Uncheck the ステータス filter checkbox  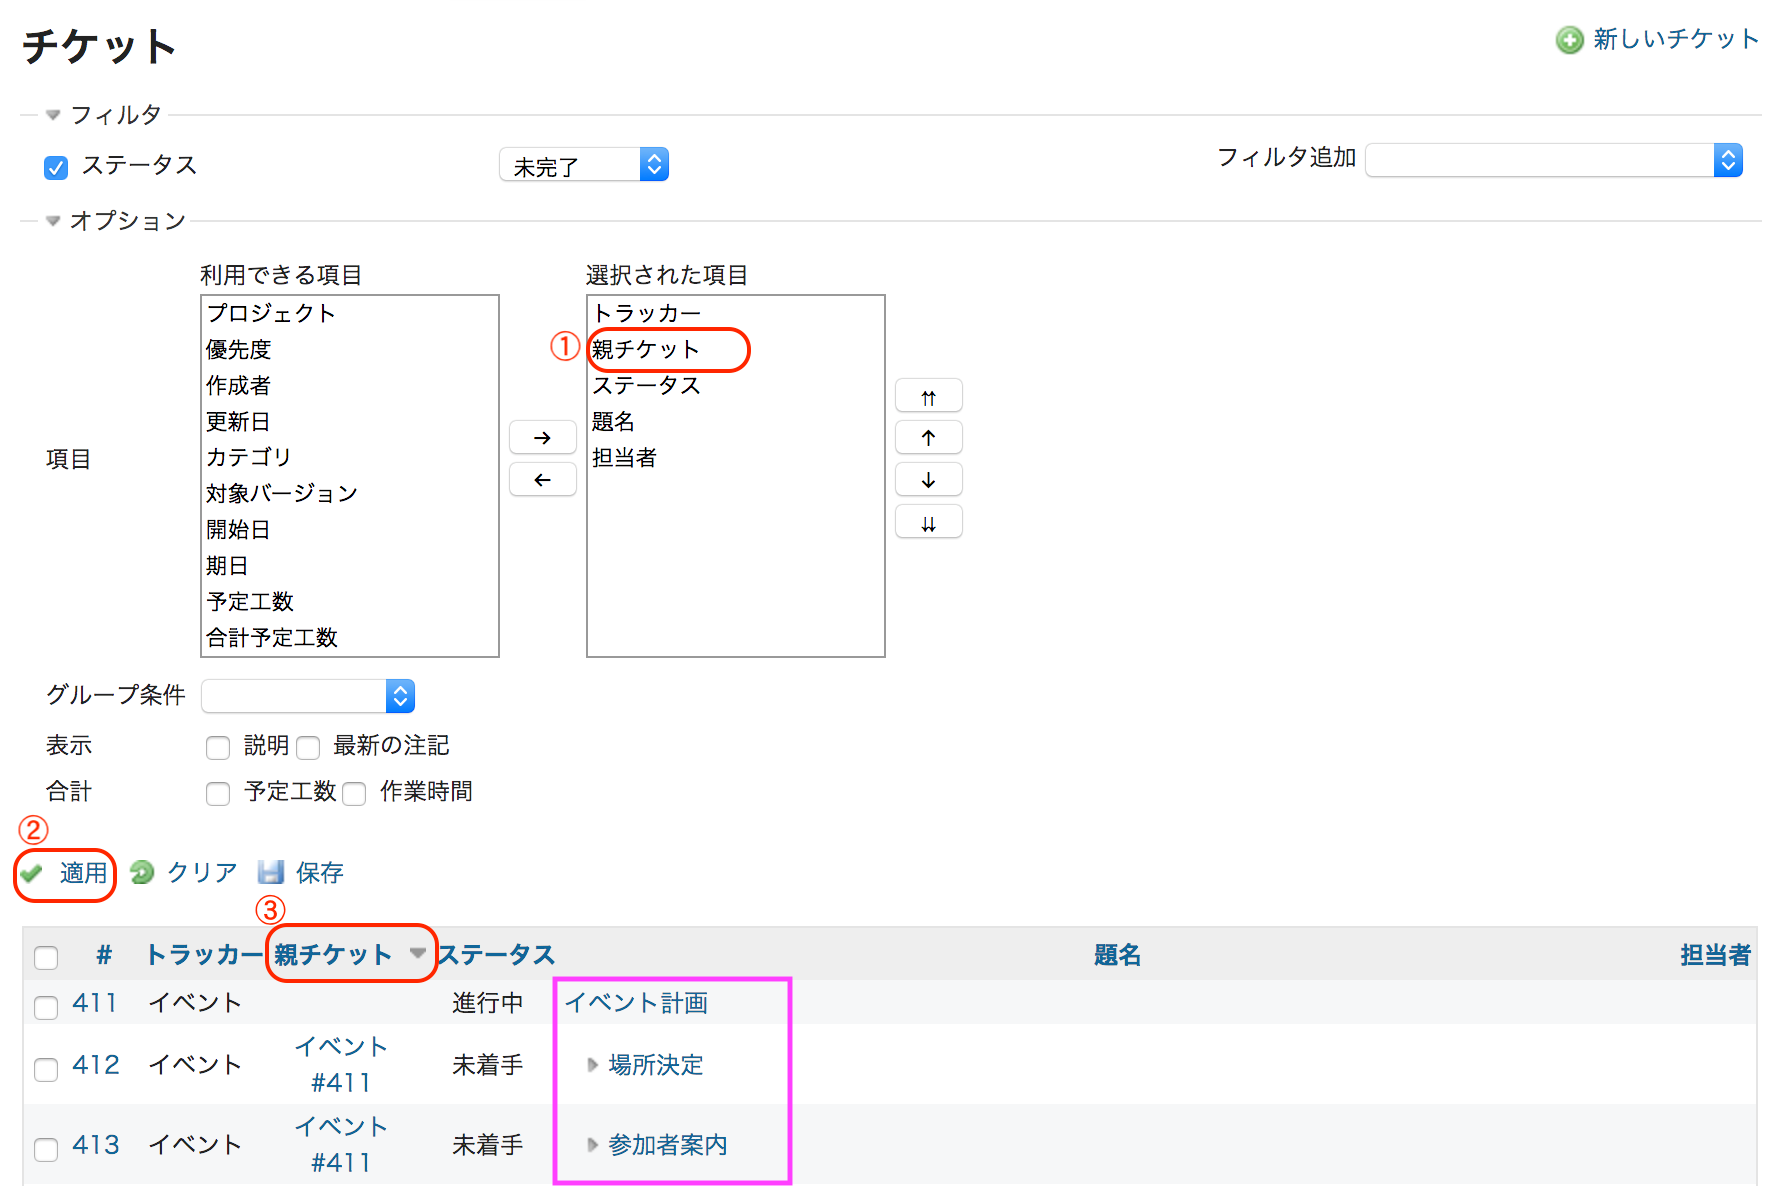click(x=56, y=167)
